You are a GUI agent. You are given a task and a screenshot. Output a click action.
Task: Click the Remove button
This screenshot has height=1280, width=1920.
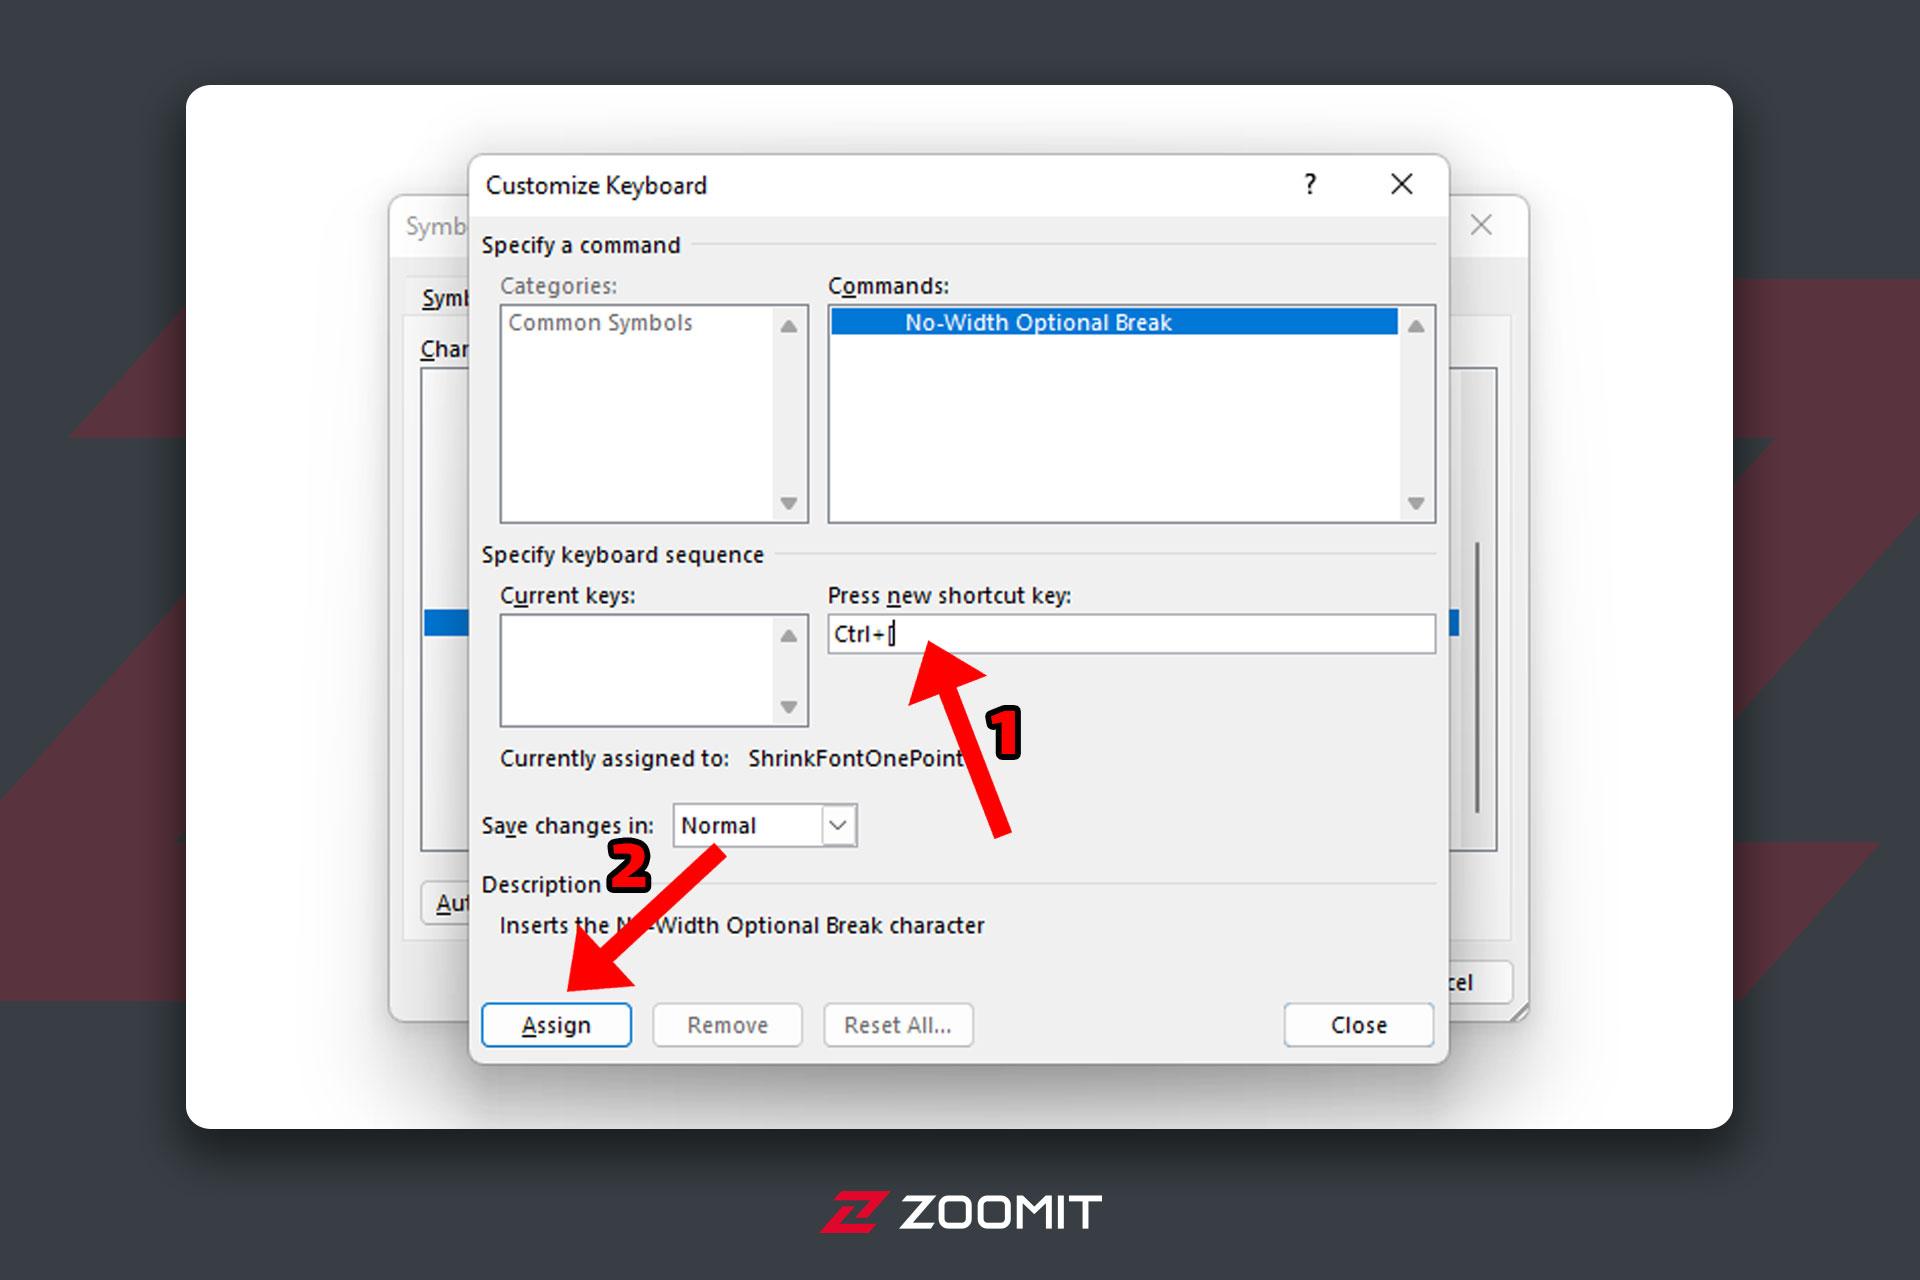pos(727,1025)
